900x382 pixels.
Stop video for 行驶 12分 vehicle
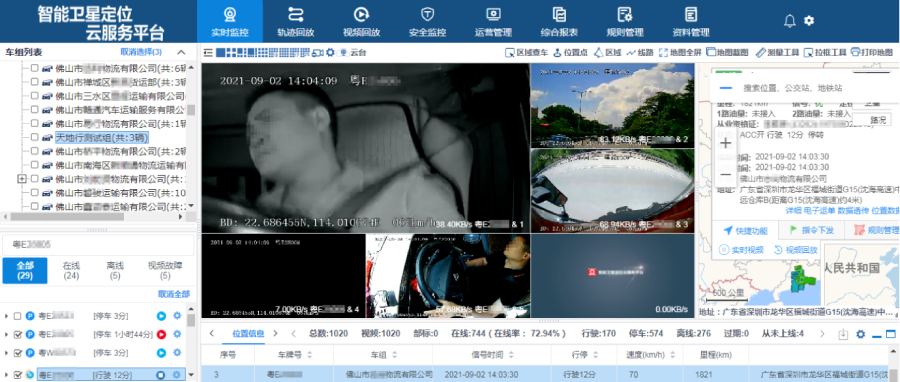[161, 375]
